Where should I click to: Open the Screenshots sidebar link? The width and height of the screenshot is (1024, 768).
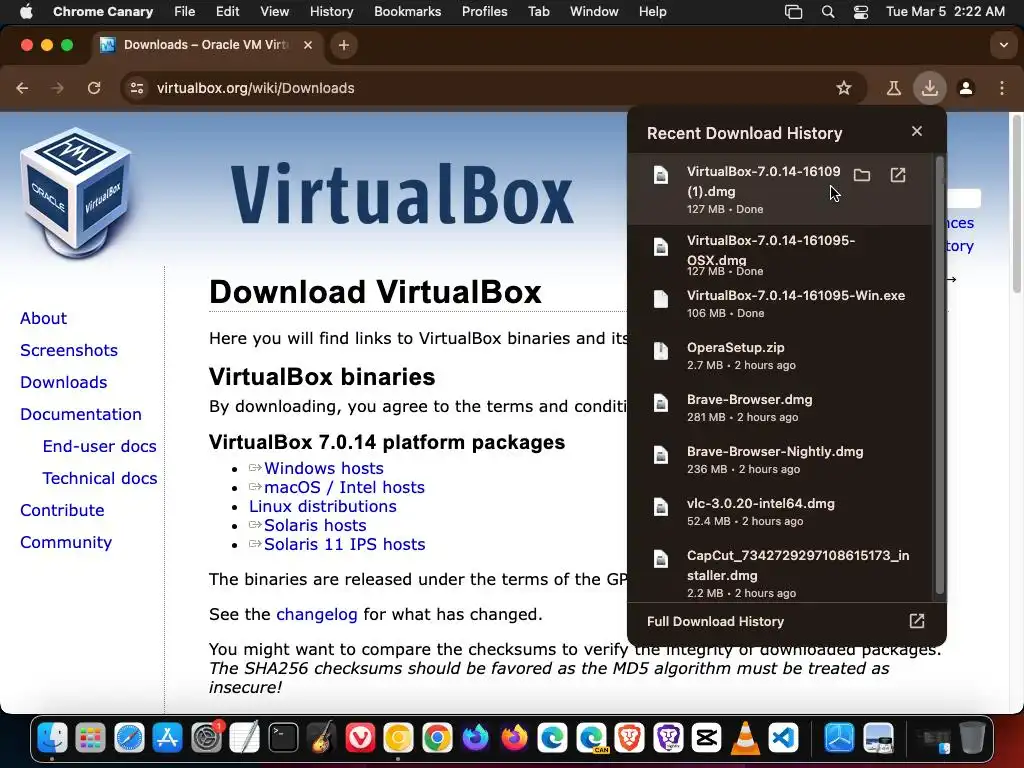tap(69, 350)
